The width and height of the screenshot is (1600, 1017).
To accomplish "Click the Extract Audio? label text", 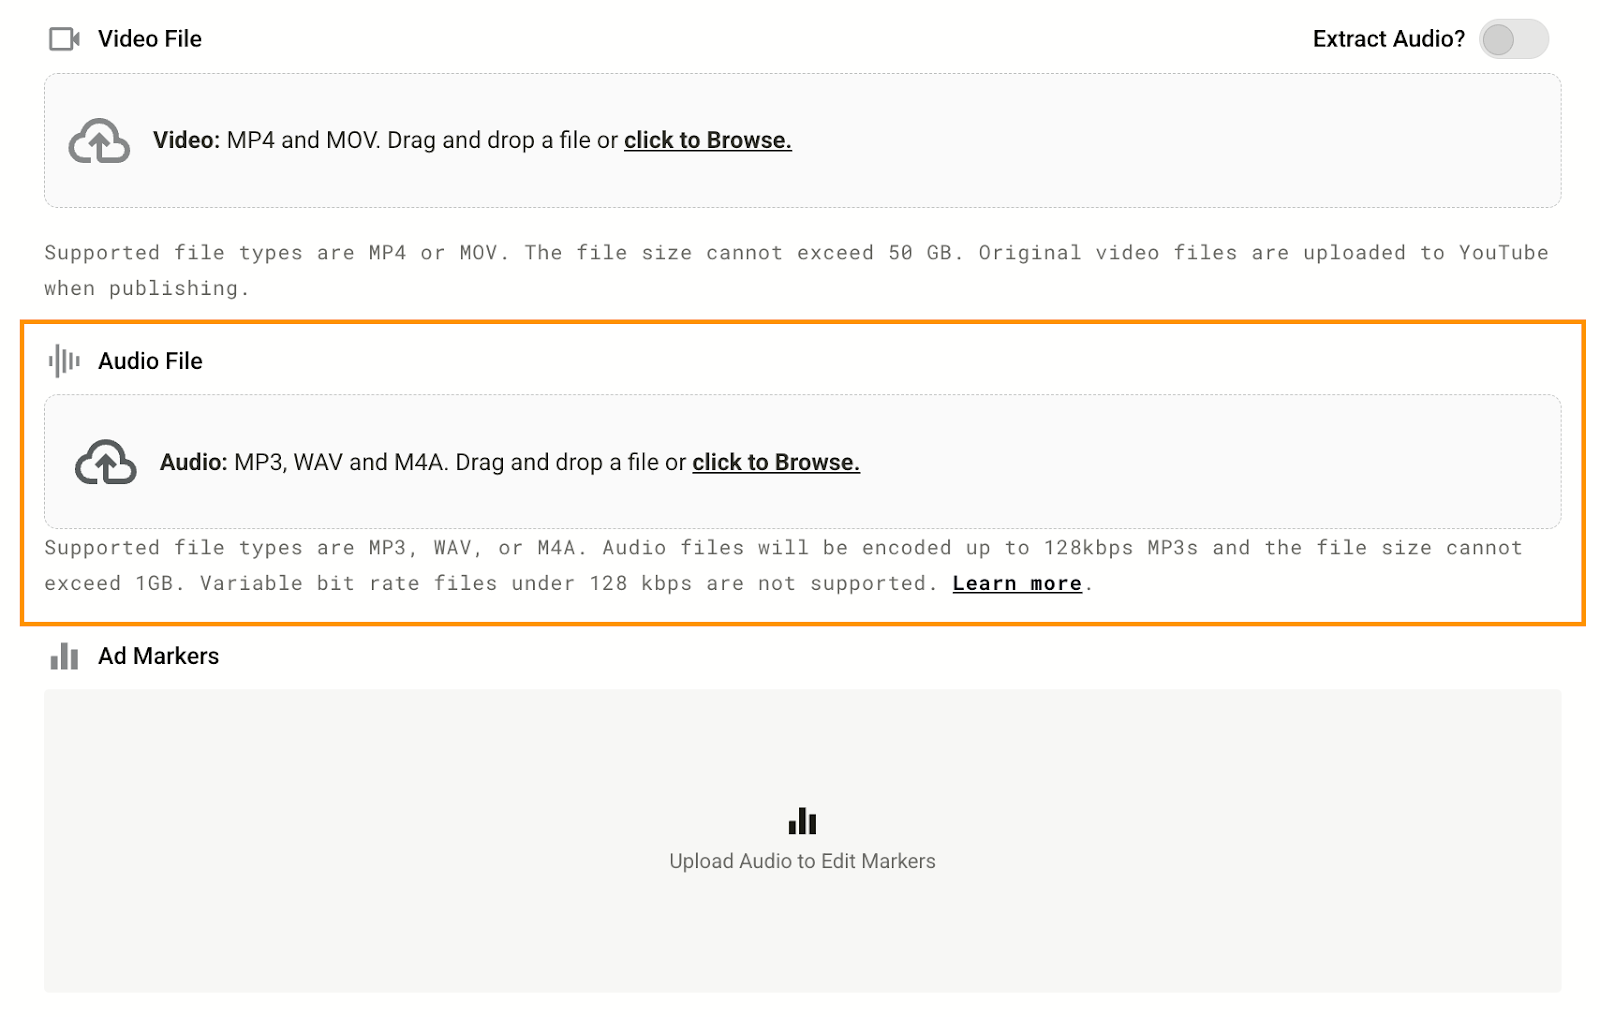I will tap(1388, 39).
